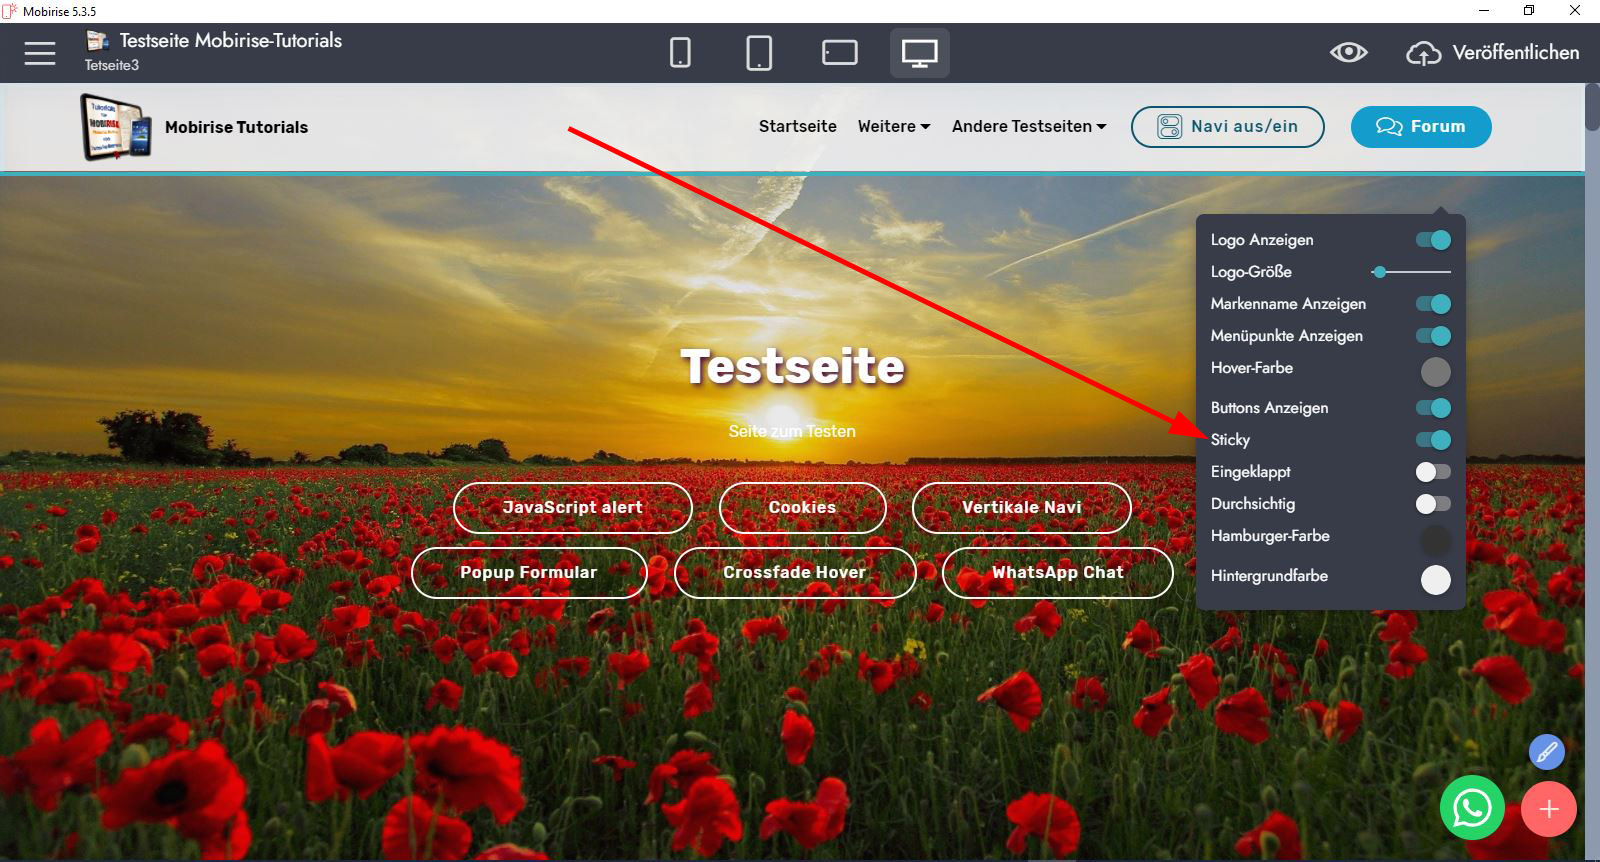Expand the Andere Testseiten dropdown

click(1028, 127)
